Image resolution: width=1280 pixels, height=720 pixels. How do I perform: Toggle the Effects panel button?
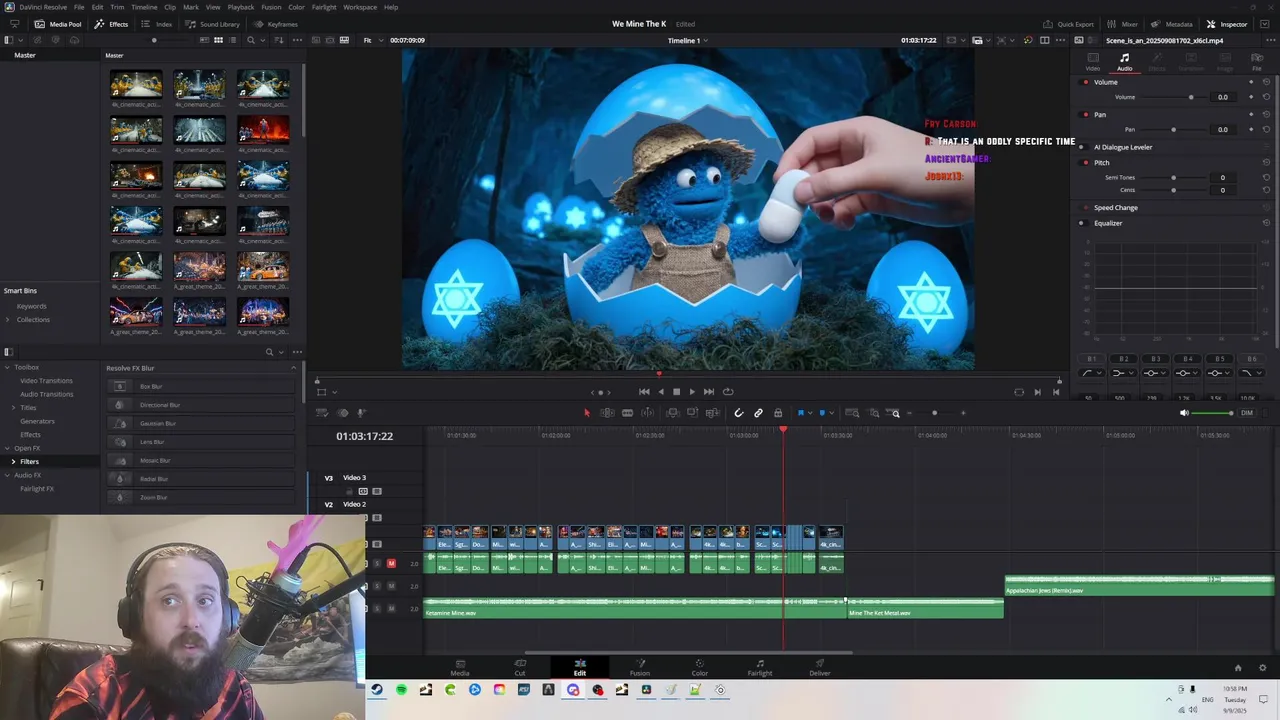(111, 24)
